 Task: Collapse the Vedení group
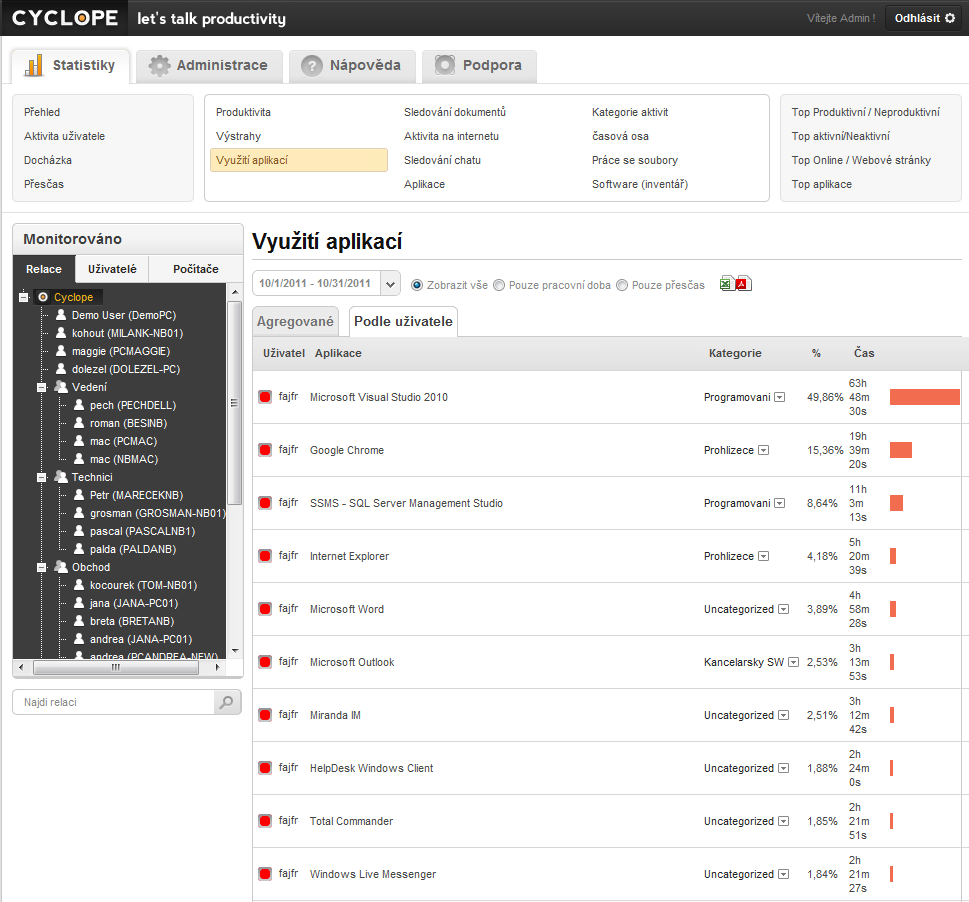(41, 387)
